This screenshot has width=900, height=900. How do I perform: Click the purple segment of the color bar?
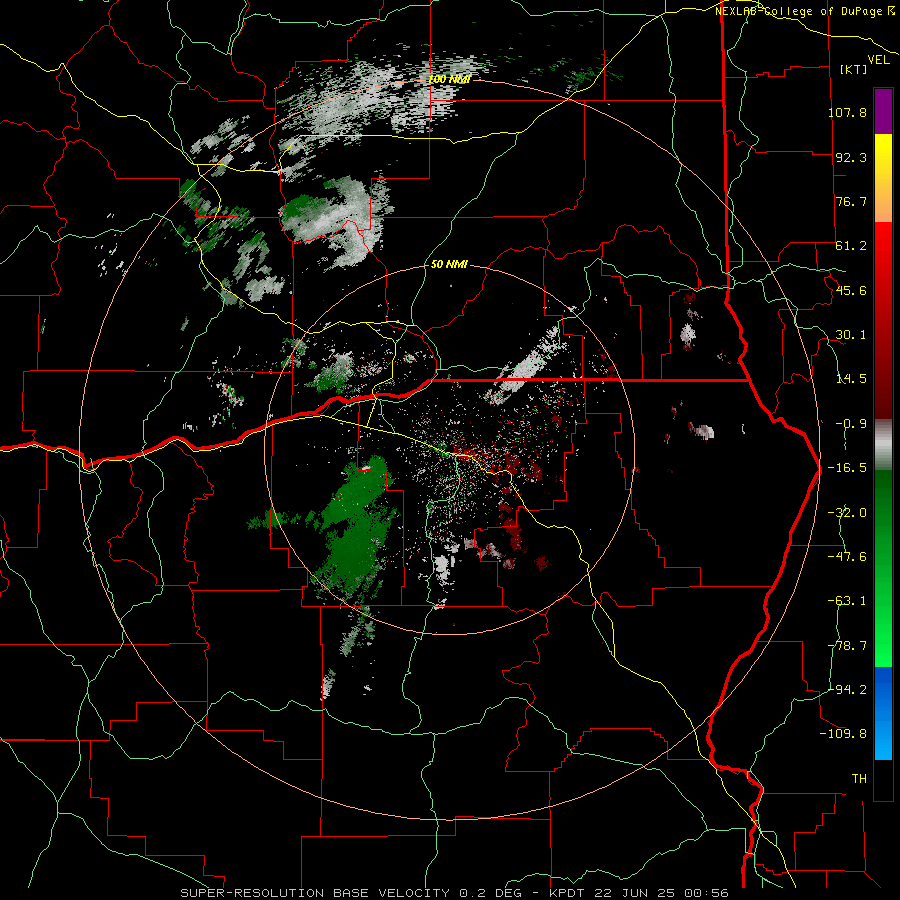pos(883,111)
